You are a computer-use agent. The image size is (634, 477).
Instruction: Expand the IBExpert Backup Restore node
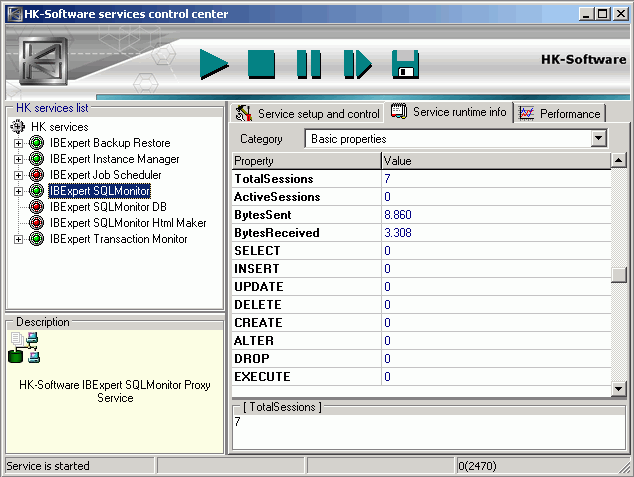point(18,143)
